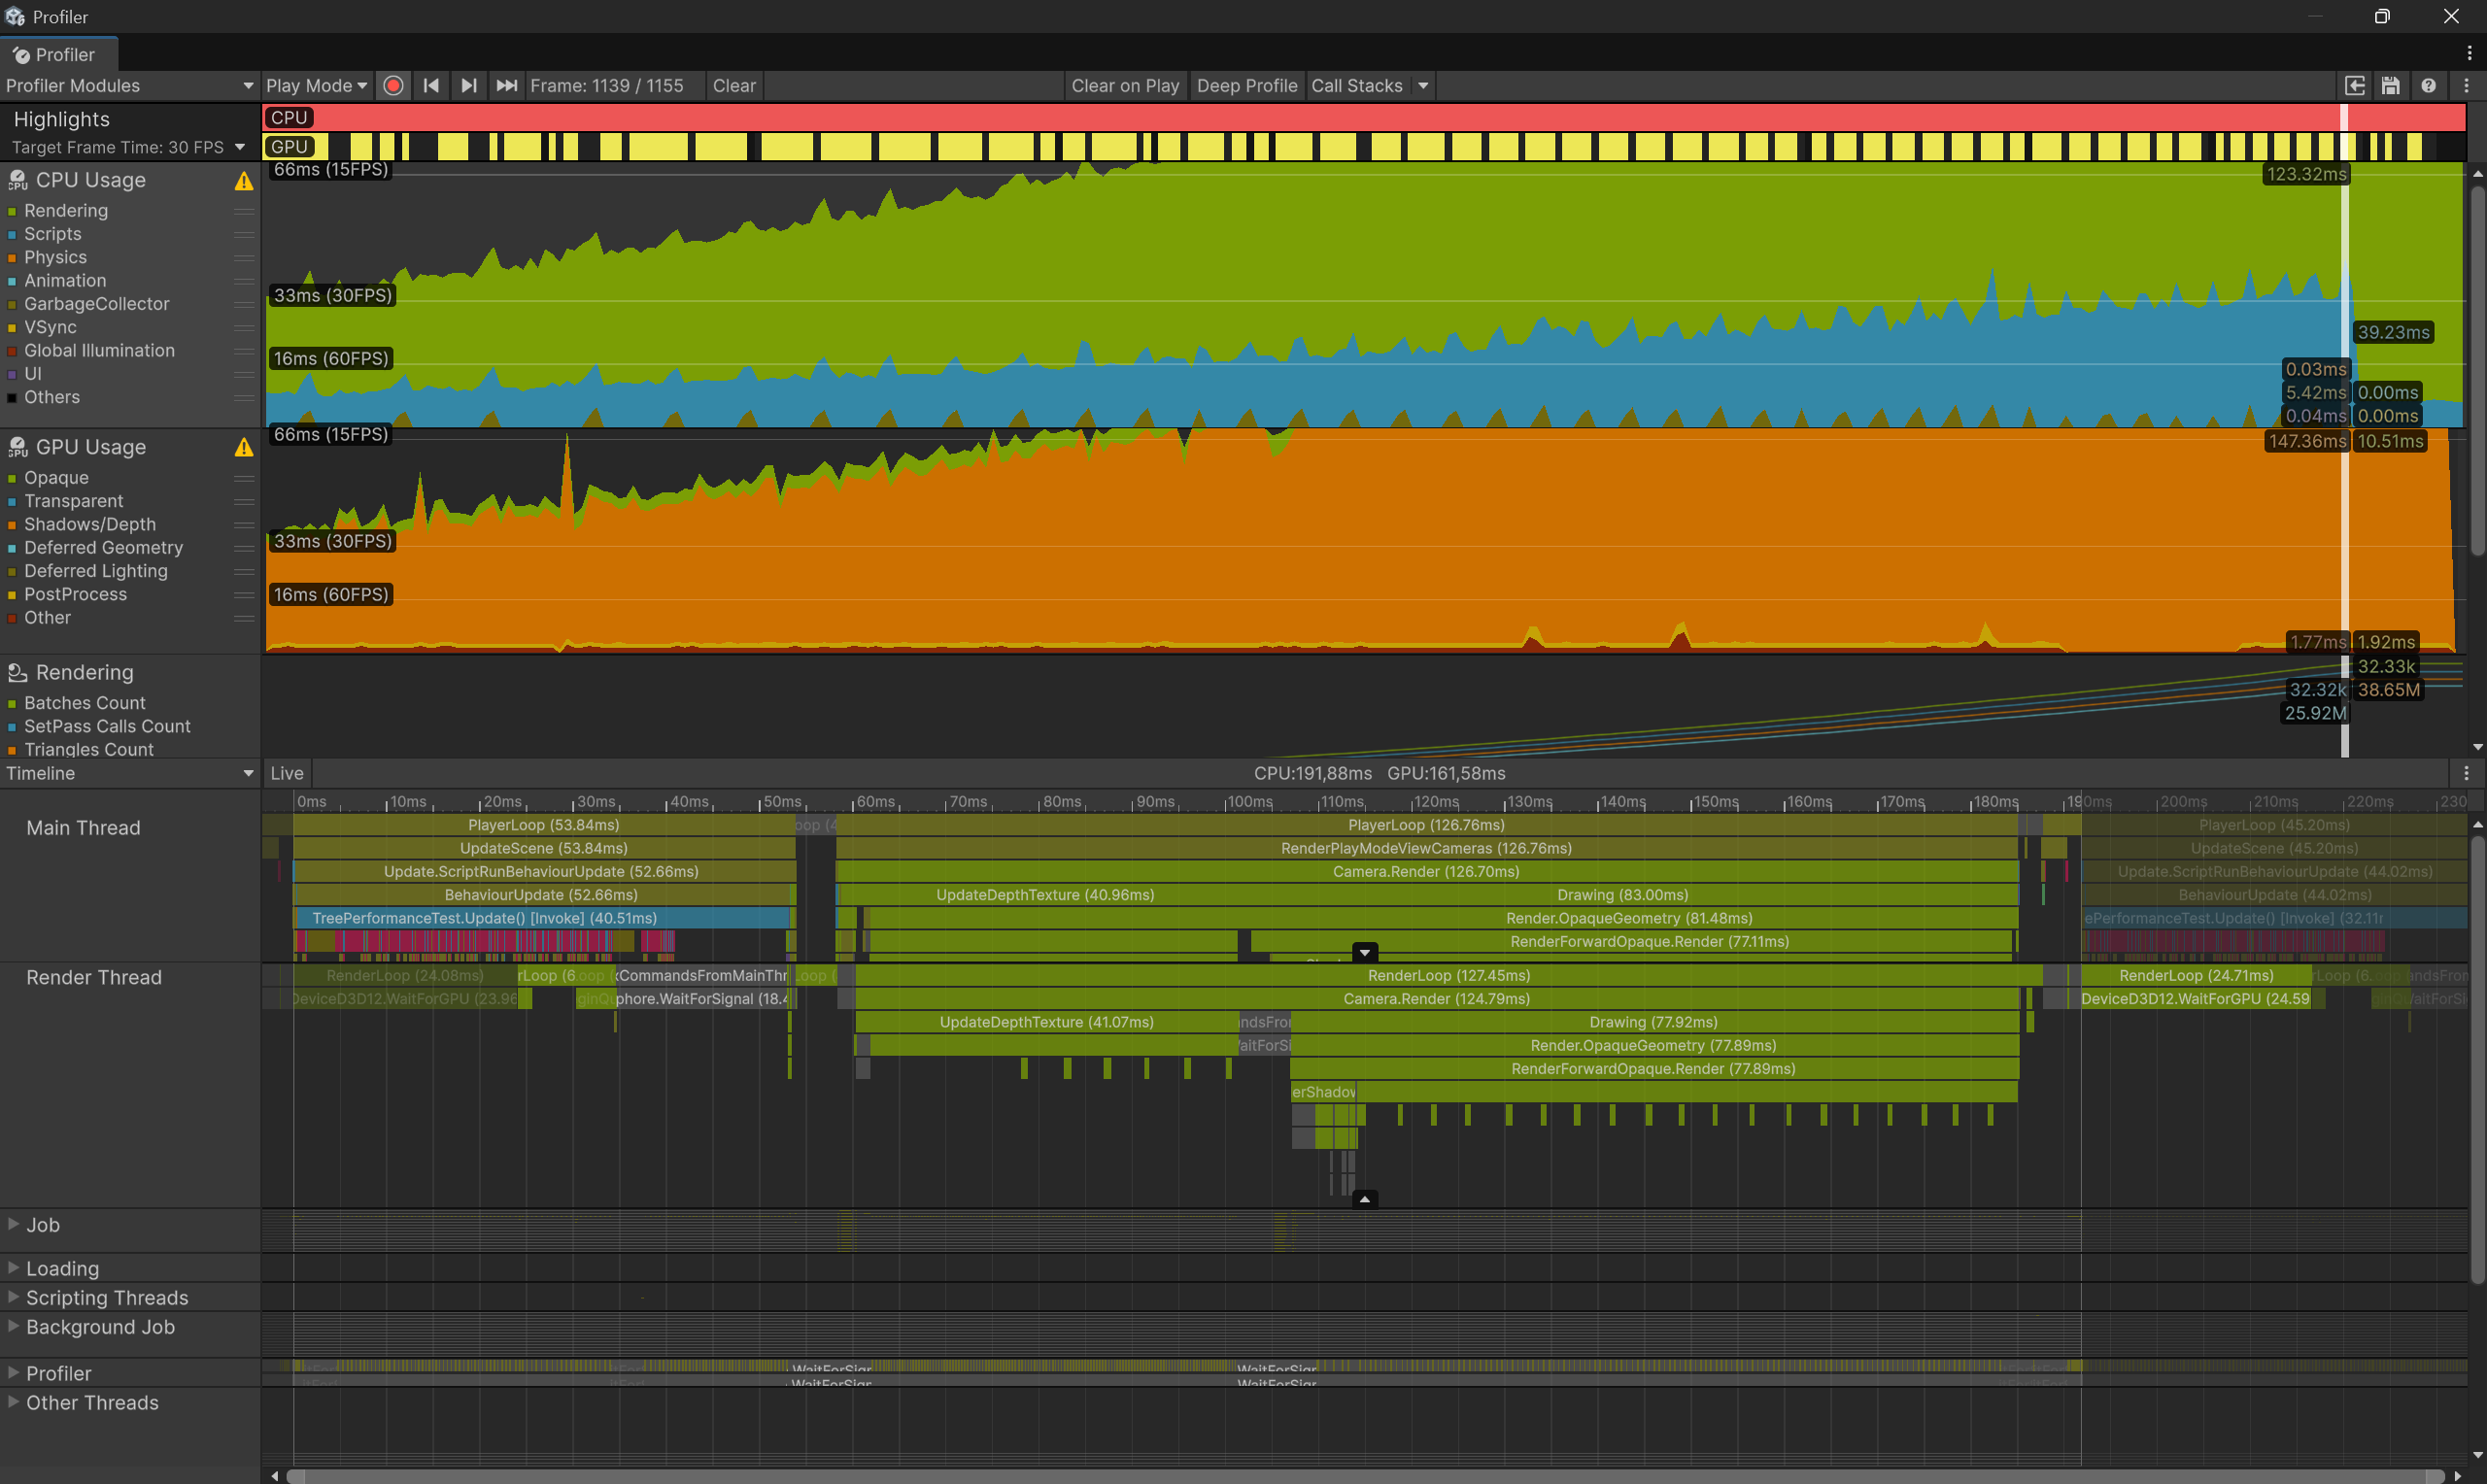Open the Profiler Modules dropdown
This screenshot has height=1484, width=2487.
click(x=128, y=86)
